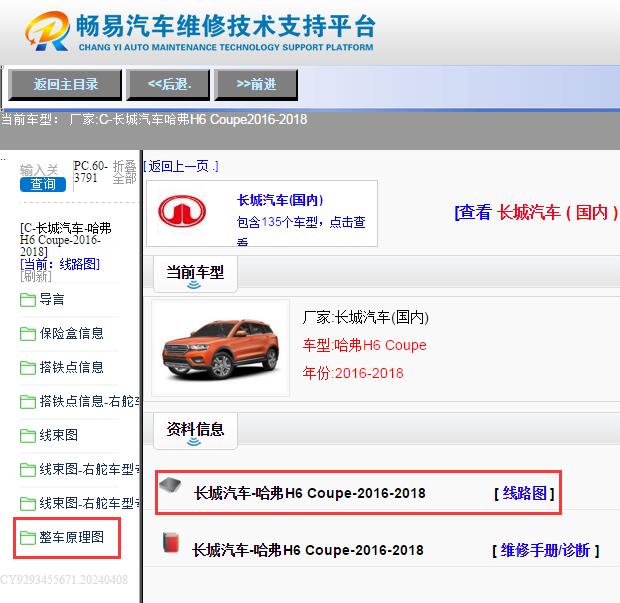Open the 保险盒信息 folder icon
The height and width of the screenshot is (603, 620).
click(28, 334)
